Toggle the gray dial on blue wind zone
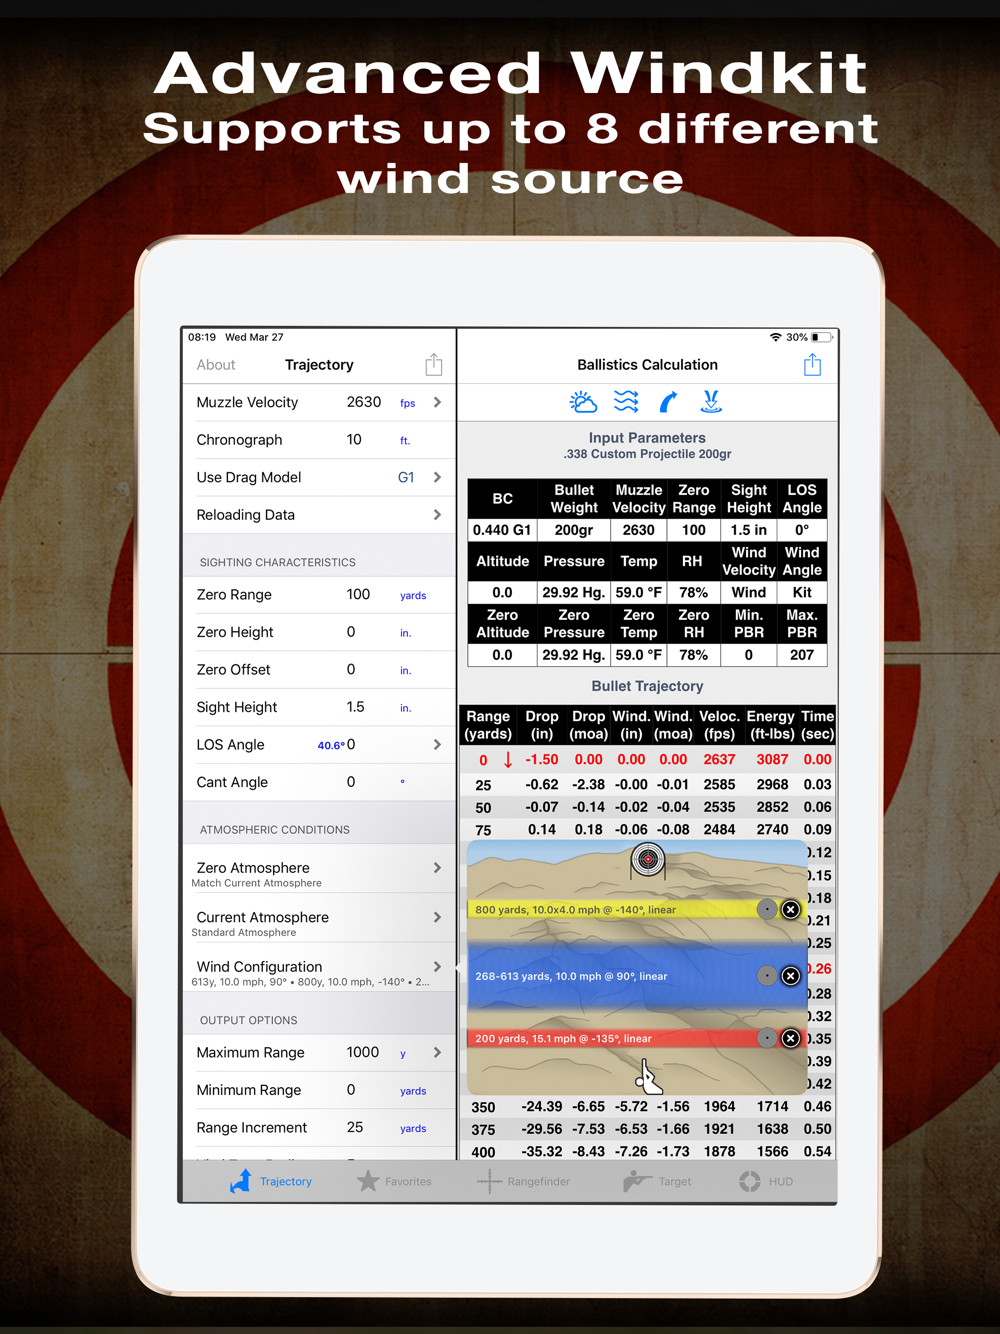 coord(766,975)
